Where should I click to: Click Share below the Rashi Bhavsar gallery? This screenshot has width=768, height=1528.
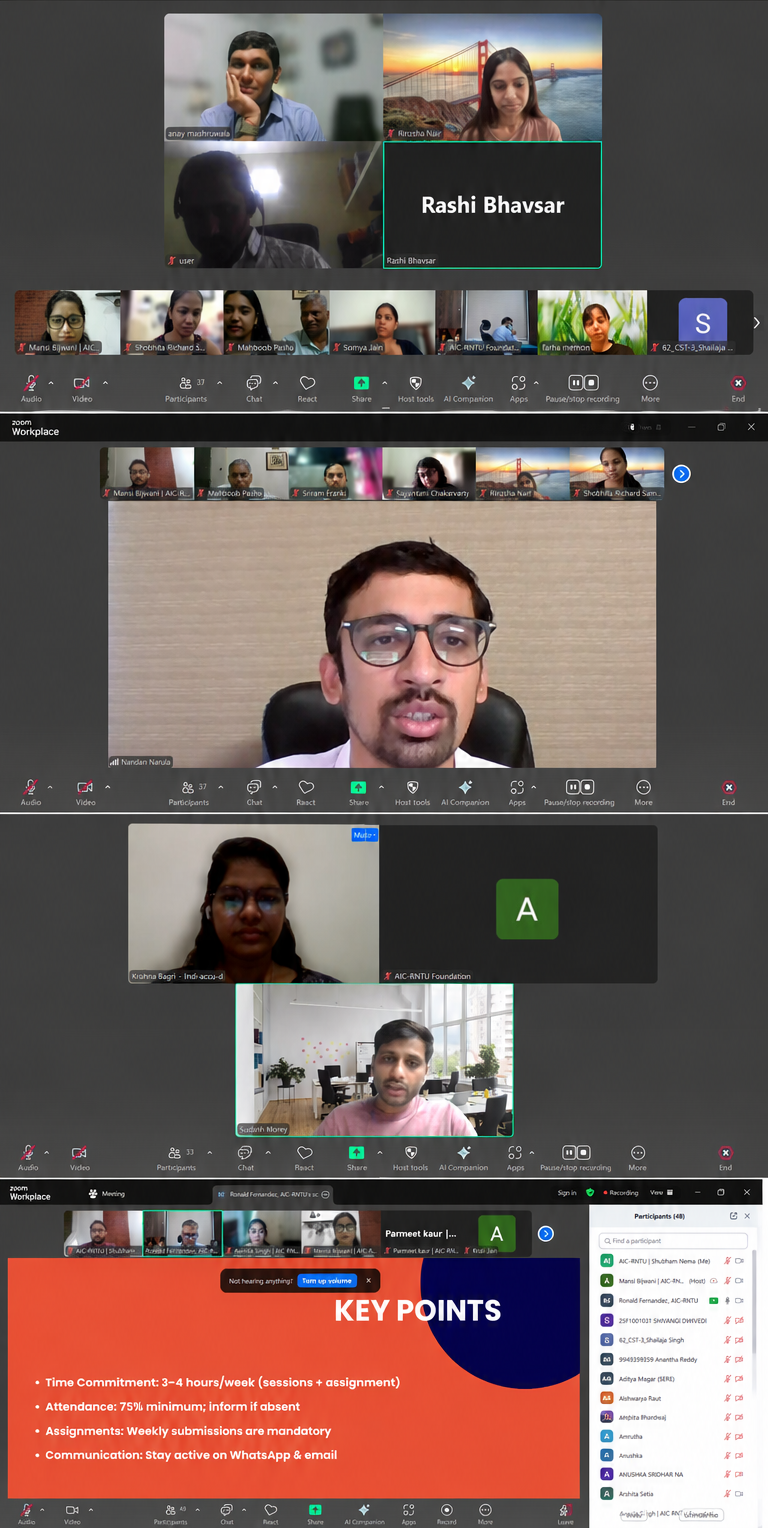(x=361, y=388)
